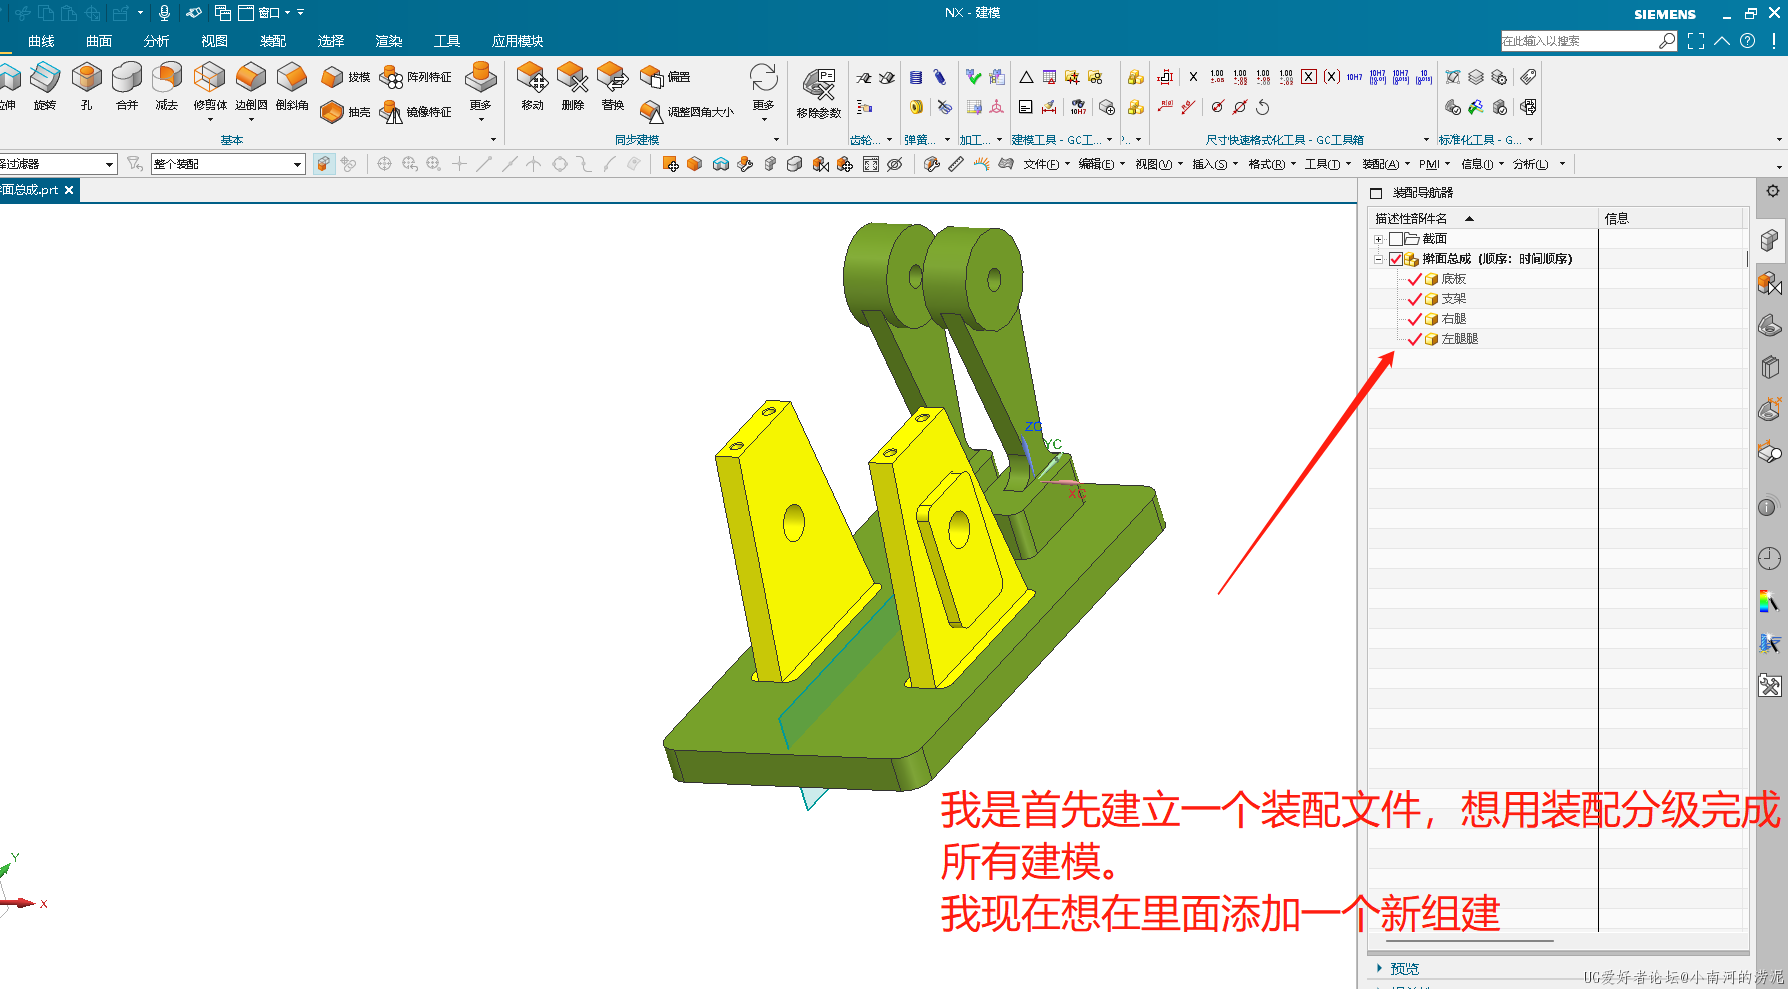Toggle Assembly Navigator panel pin box
The height and width of the screenshot is (989, 1788).
point(1376,193)
